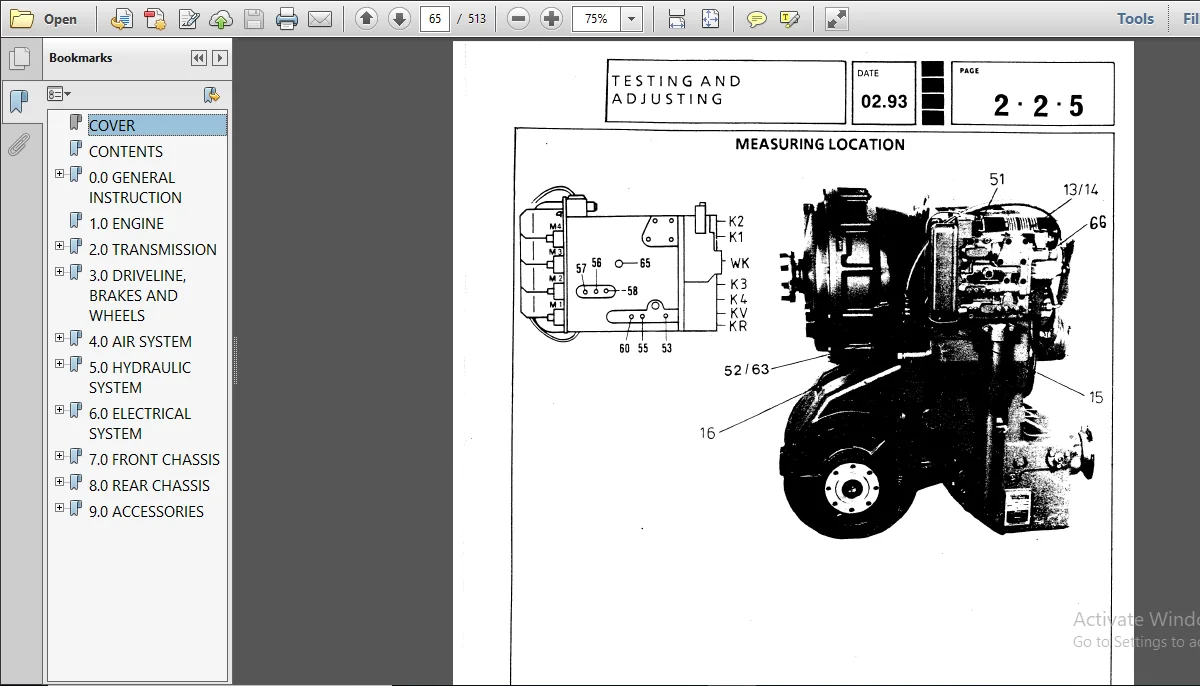Viewport: 1200px width, 686px height.
Task: Expand the 0.0 GENERAL INSTRUCTION node
Action: (x=59, y=174)
